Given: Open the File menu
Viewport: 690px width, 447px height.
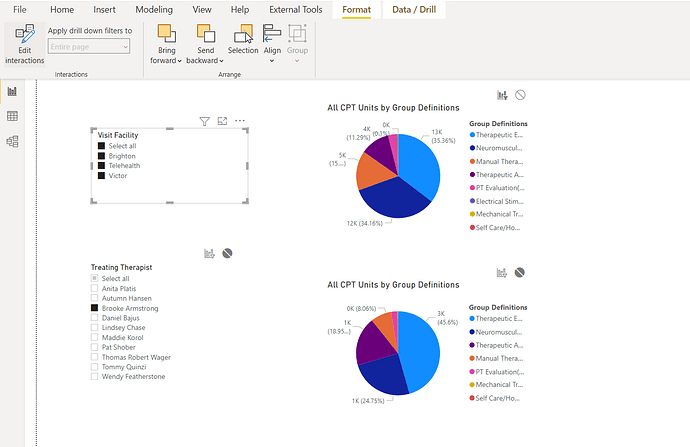Looking at the screenshot, I should [20, 10].
